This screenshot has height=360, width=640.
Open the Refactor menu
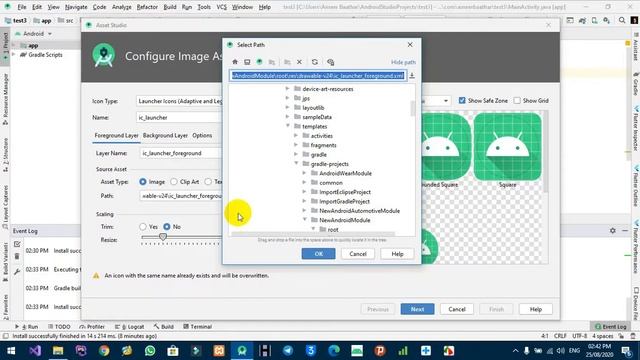pyautogui.click(x=147, y=7)
